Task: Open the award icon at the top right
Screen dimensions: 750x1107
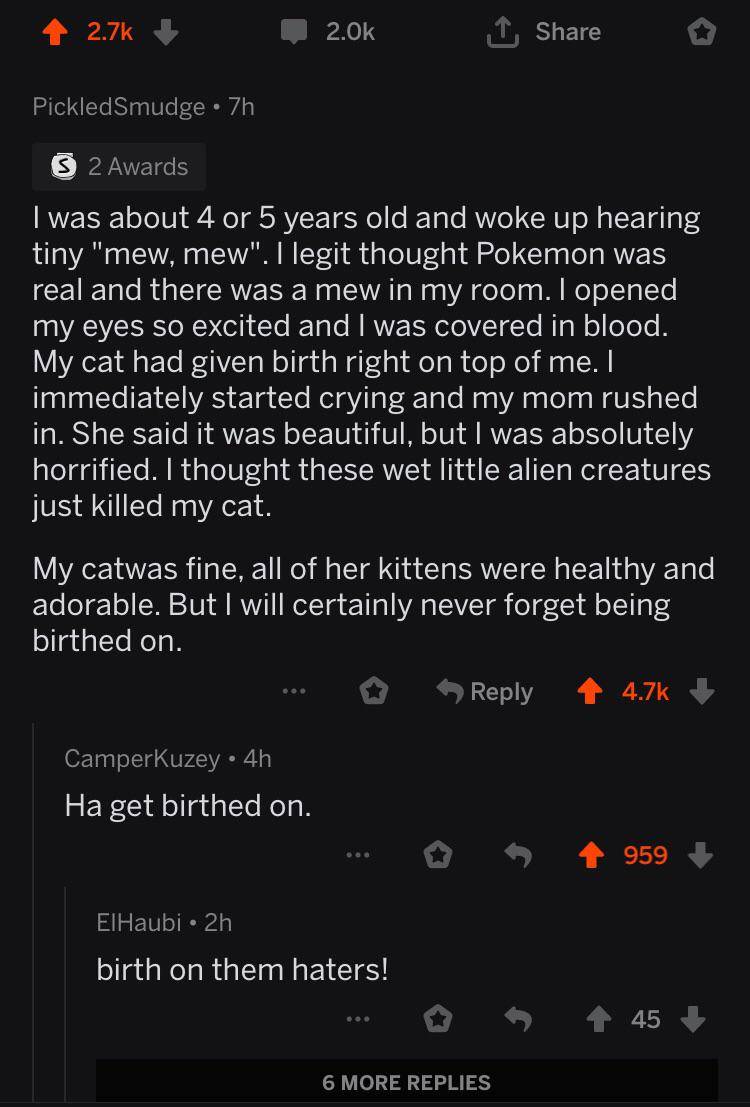Action: 702,31
